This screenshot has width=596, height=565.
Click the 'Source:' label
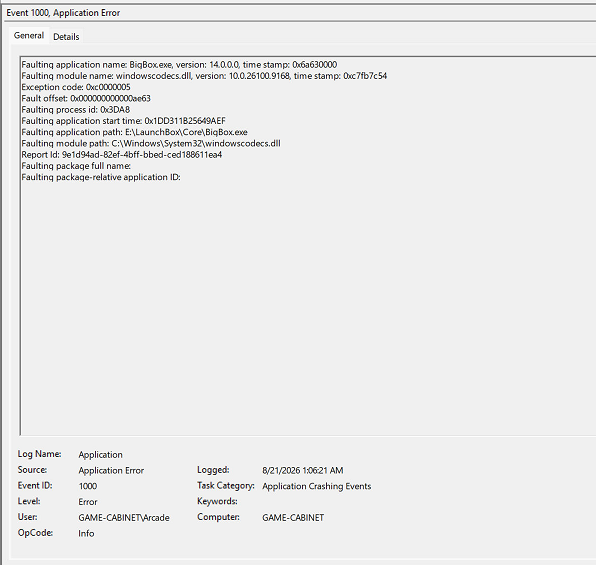point(32,470)
